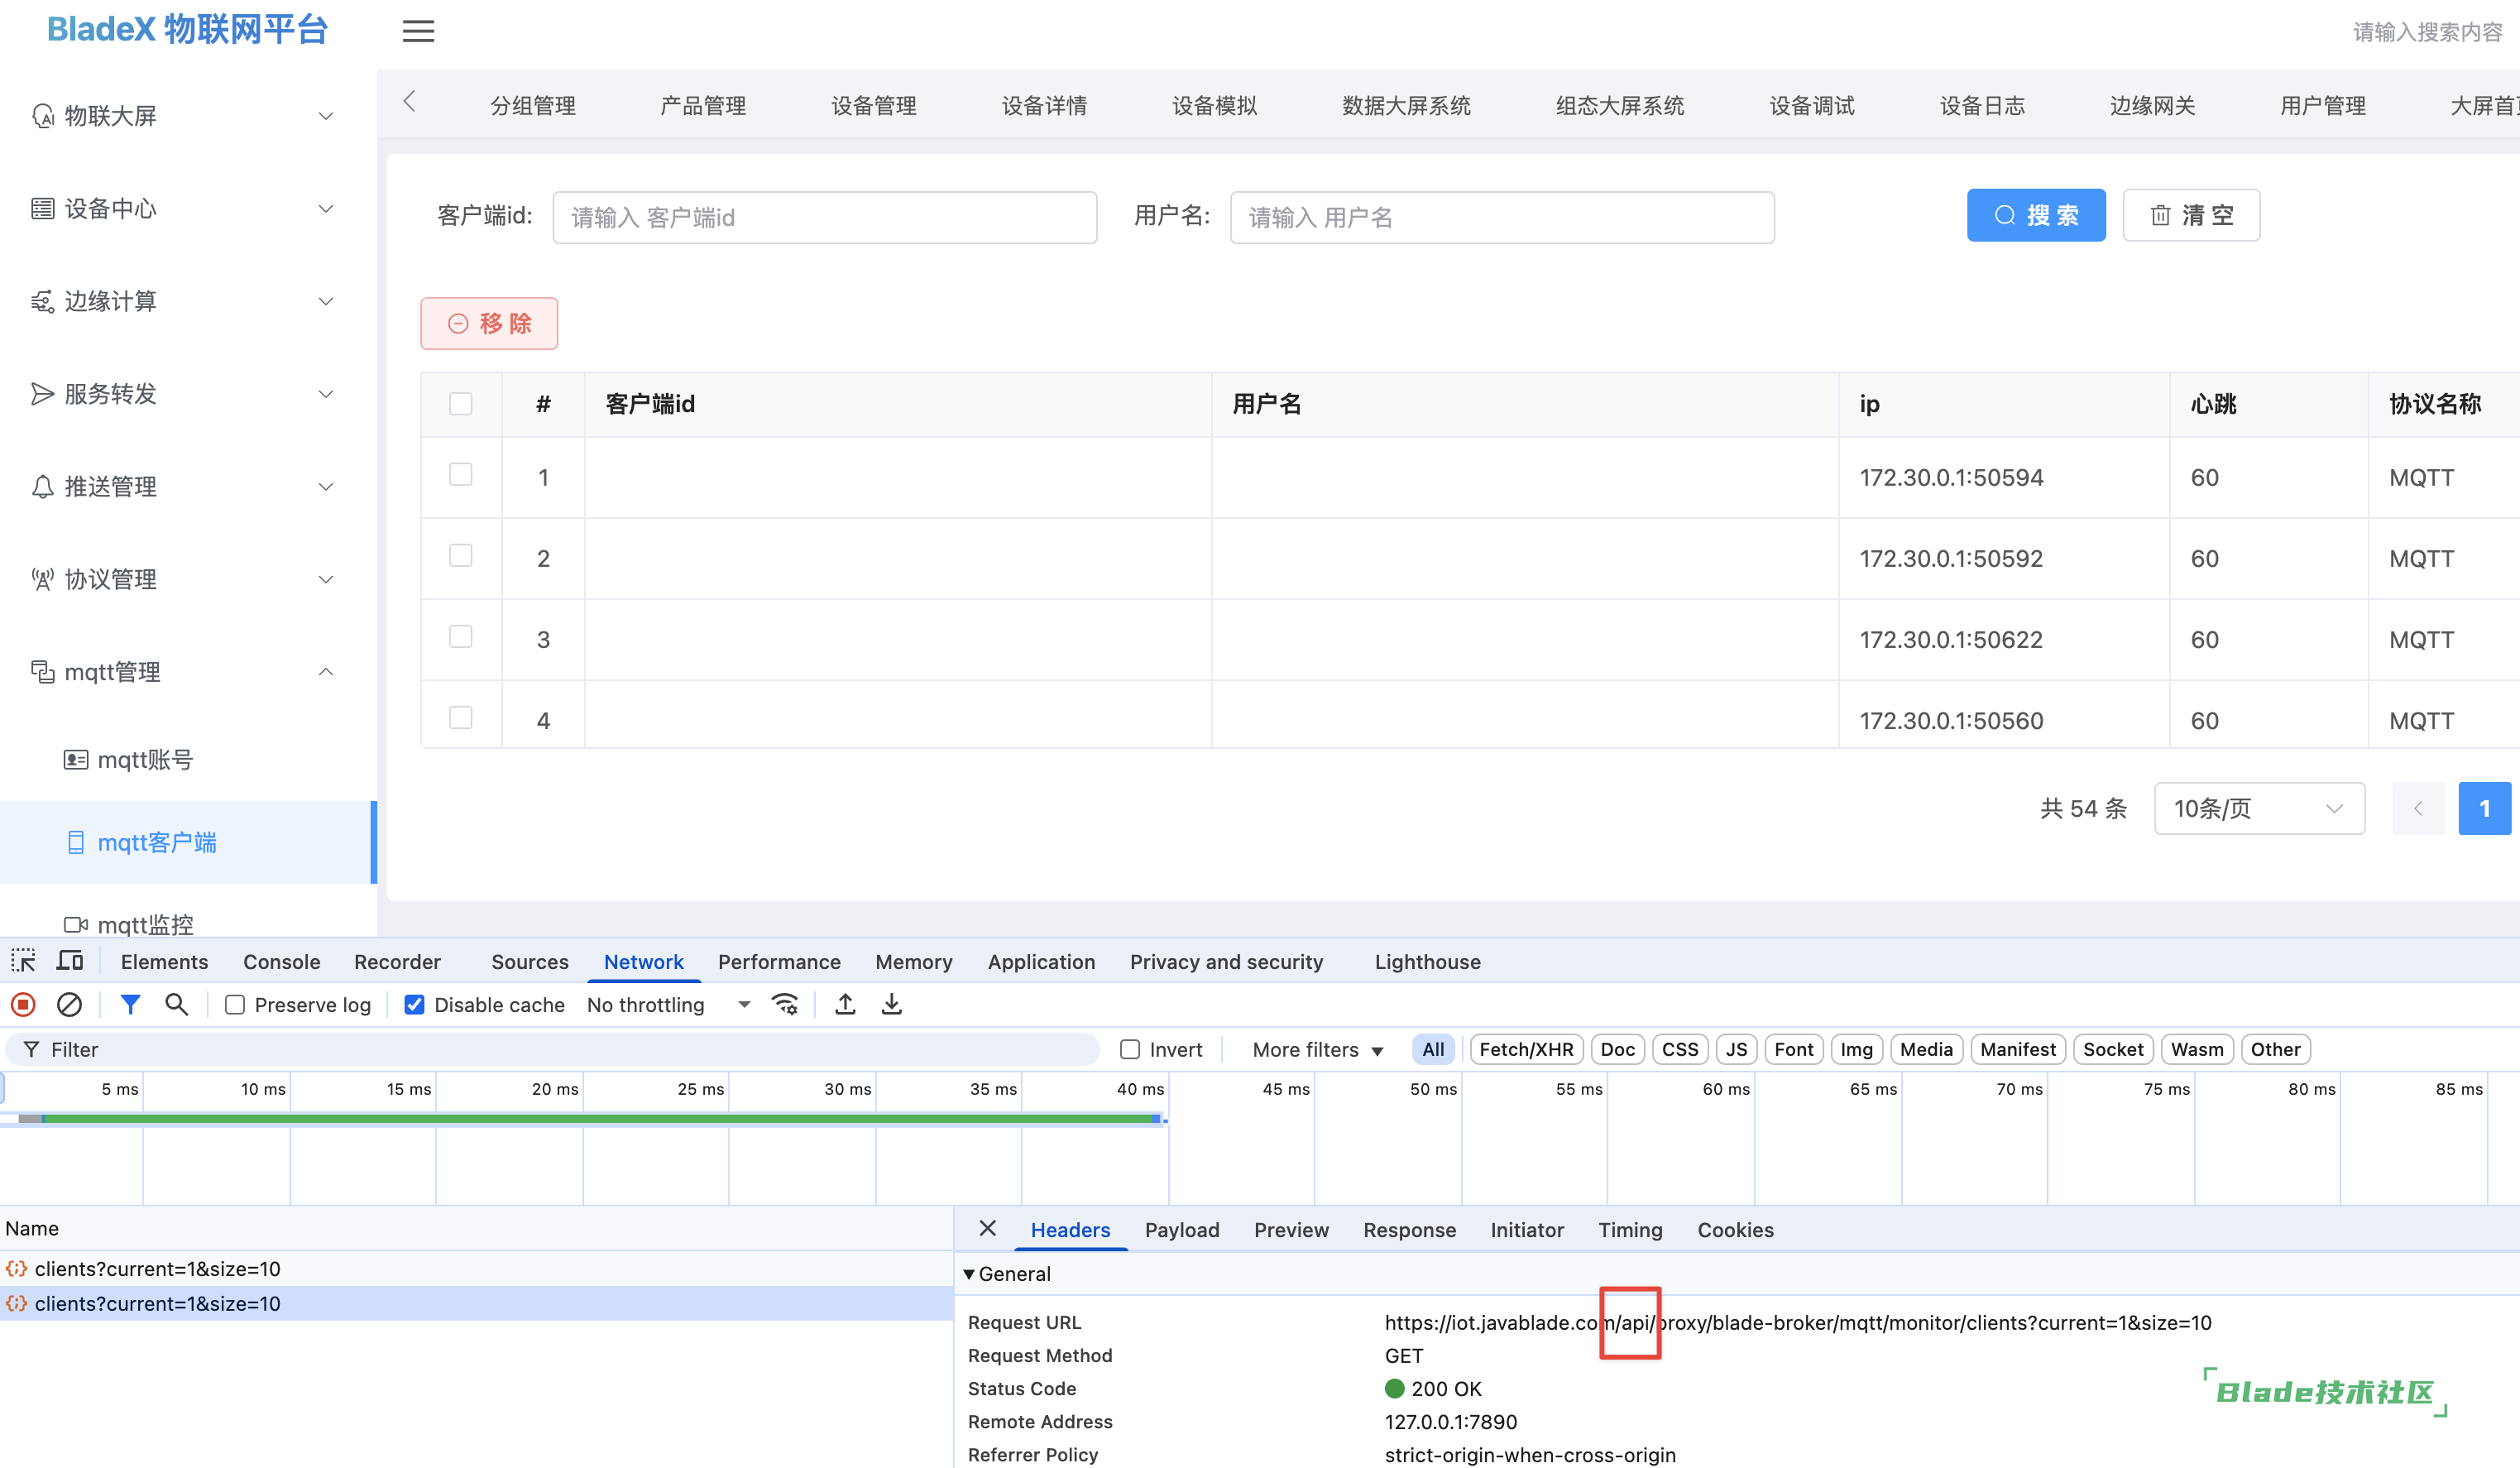The image size is (2520, 1468).
Task: Filter requests by Socket
Action: click(2113, 1049)
